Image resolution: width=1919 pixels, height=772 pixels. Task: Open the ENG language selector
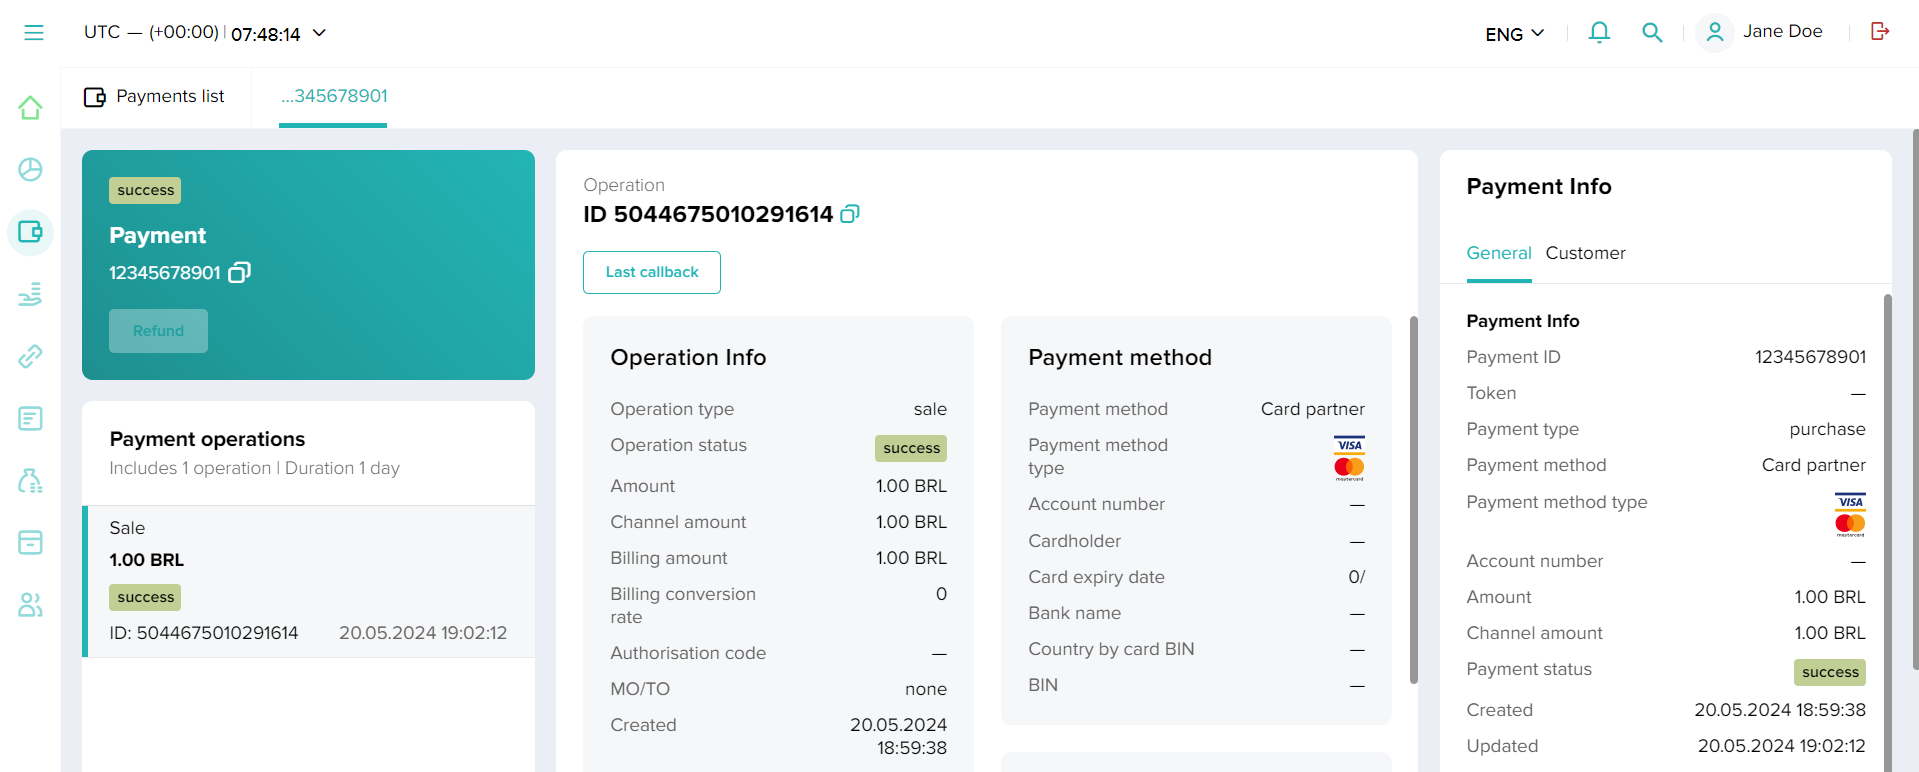pyautogui.click(x=1514, y=34)
